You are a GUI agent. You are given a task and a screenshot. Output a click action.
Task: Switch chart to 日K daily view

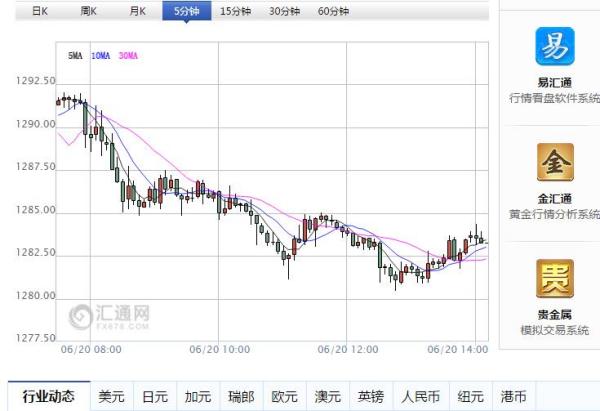click(40, 11)
